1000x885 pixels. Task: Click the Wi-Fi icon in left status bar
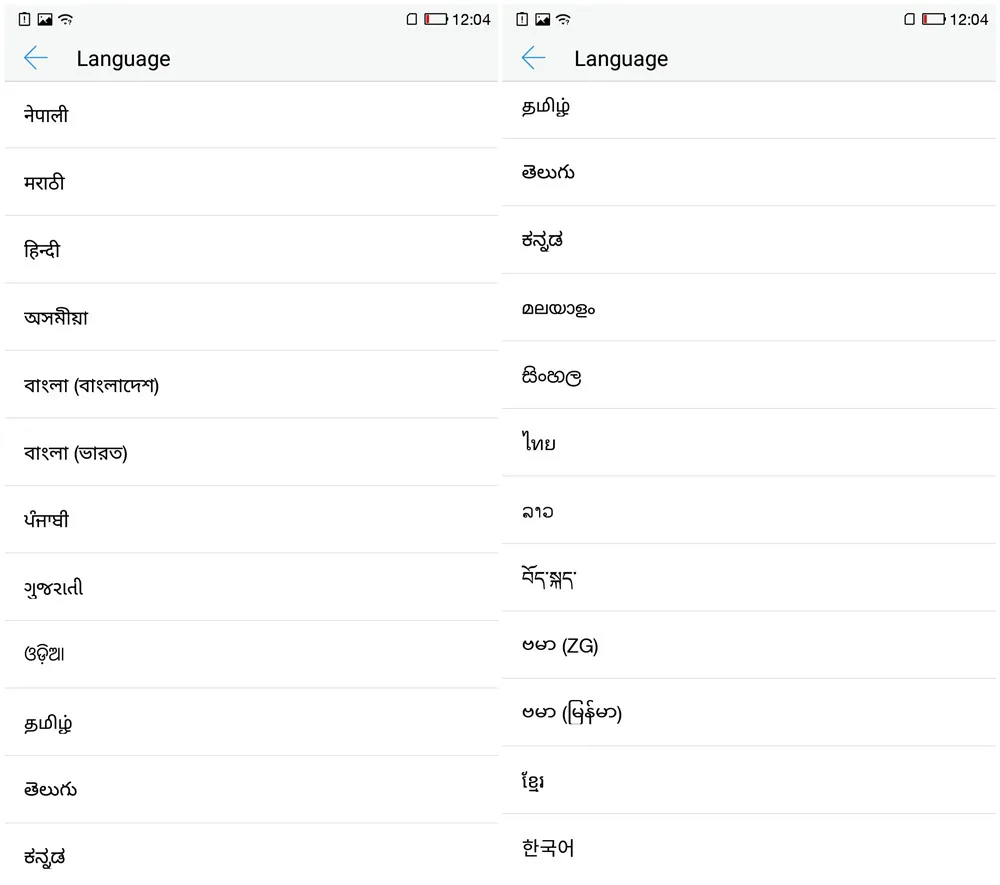tap(66, 19)
